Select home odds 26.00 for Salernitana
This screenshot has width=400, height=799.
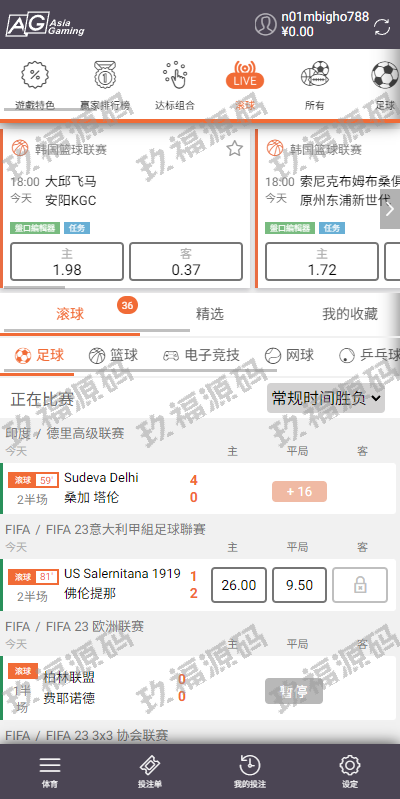pos(239,585)
